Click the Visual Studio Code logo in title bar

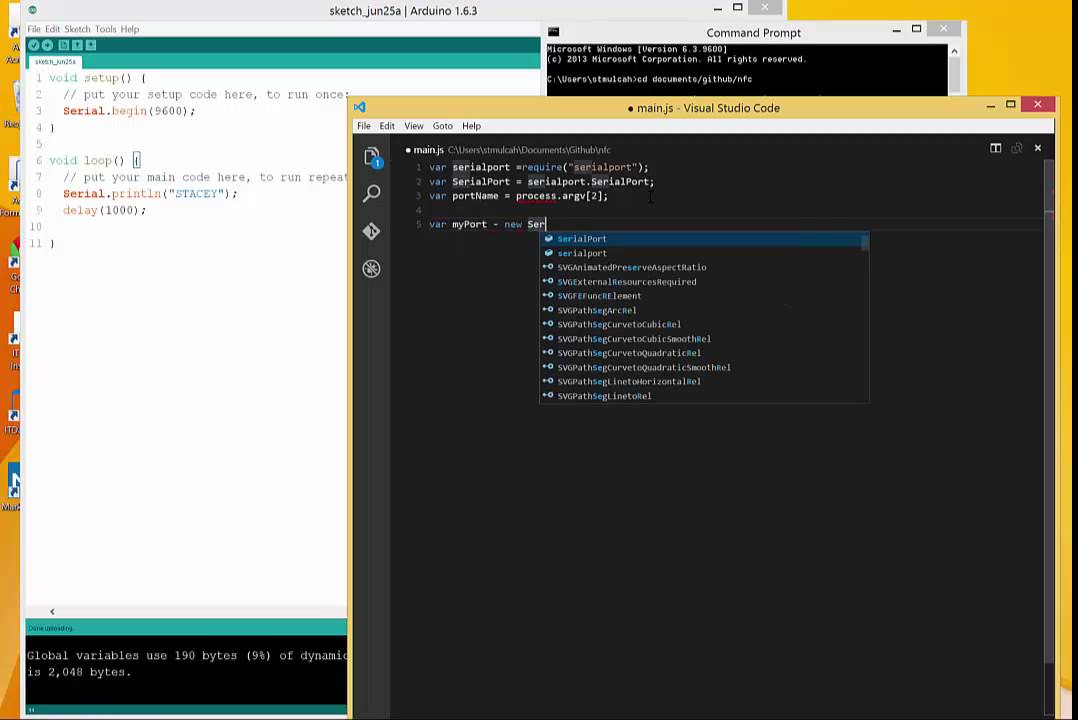point(360,107)
